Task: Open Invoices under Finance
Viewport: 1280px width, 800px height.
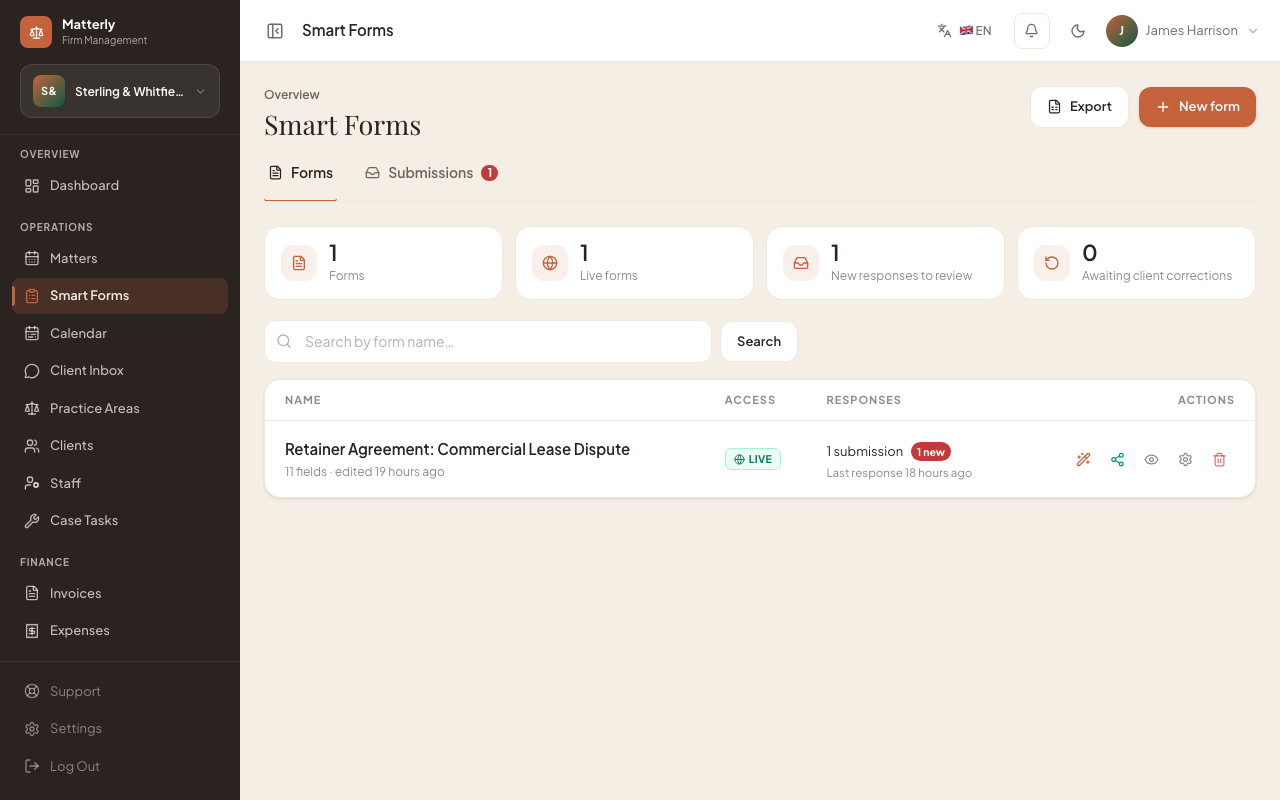Action: (120, 593)
